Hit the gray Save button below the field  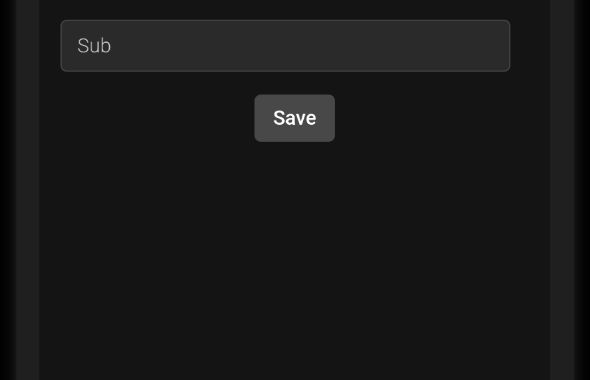(x=294, y=118)
